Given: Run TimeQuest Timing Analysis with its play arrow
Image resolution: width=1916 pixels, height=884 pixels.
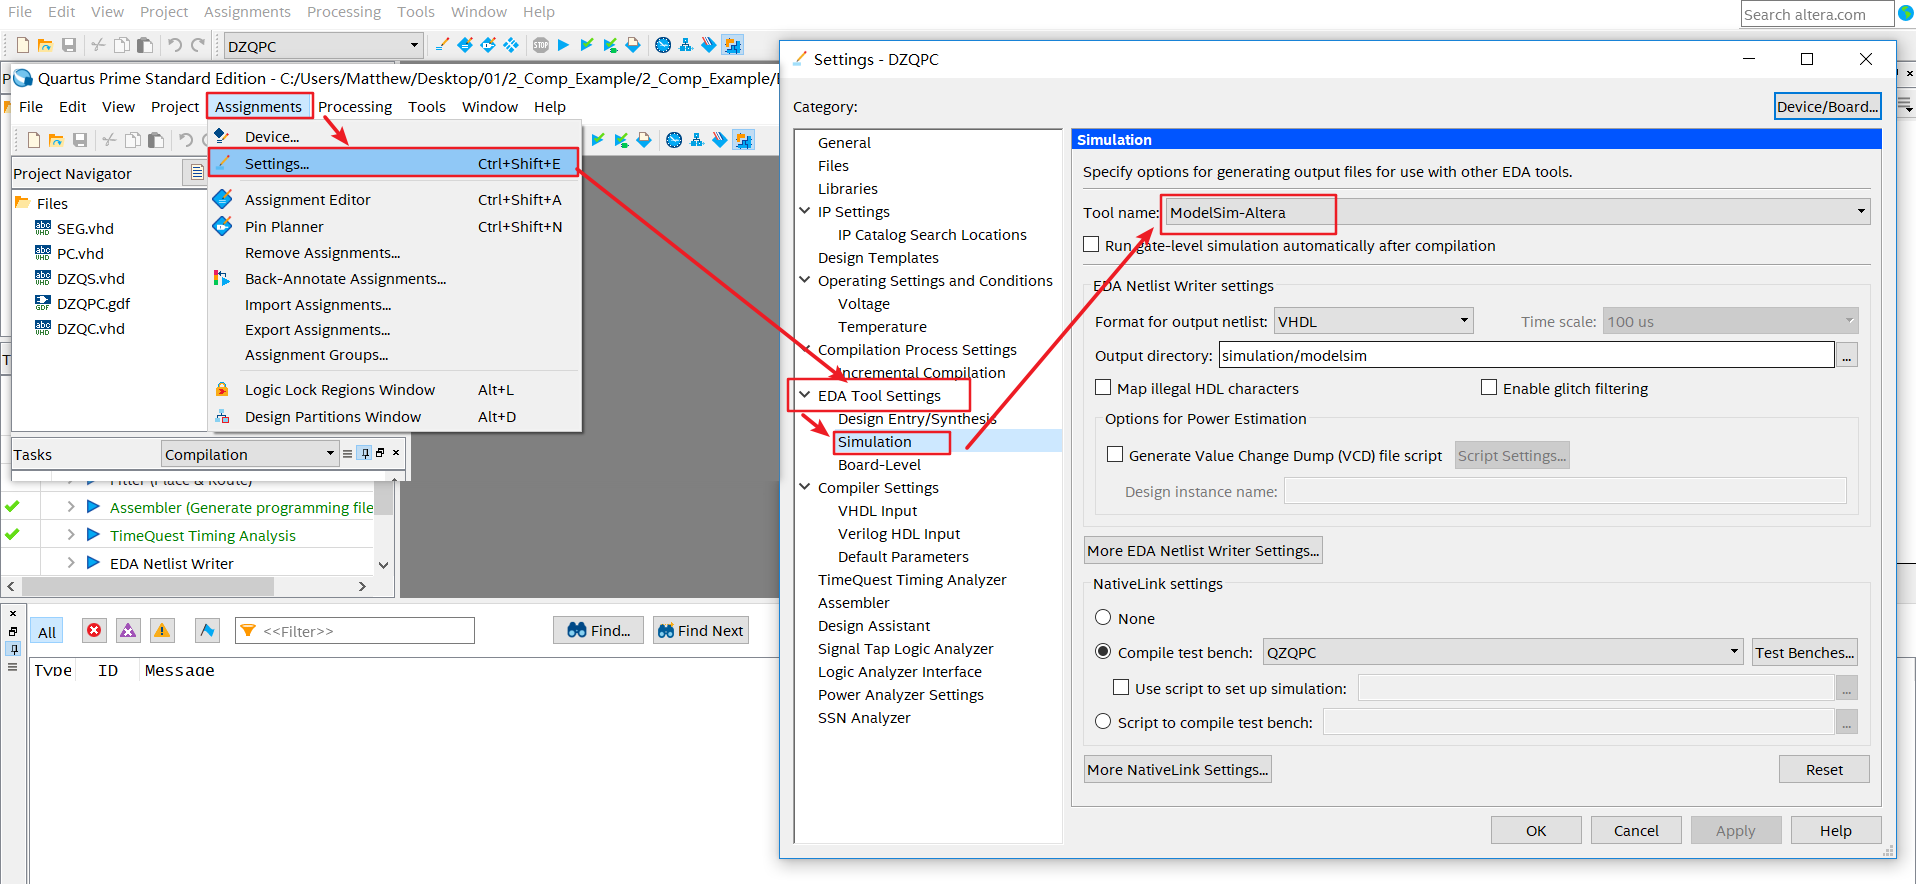Looking at the screenshot, I should pyautogui.click(x=93, y=535).
